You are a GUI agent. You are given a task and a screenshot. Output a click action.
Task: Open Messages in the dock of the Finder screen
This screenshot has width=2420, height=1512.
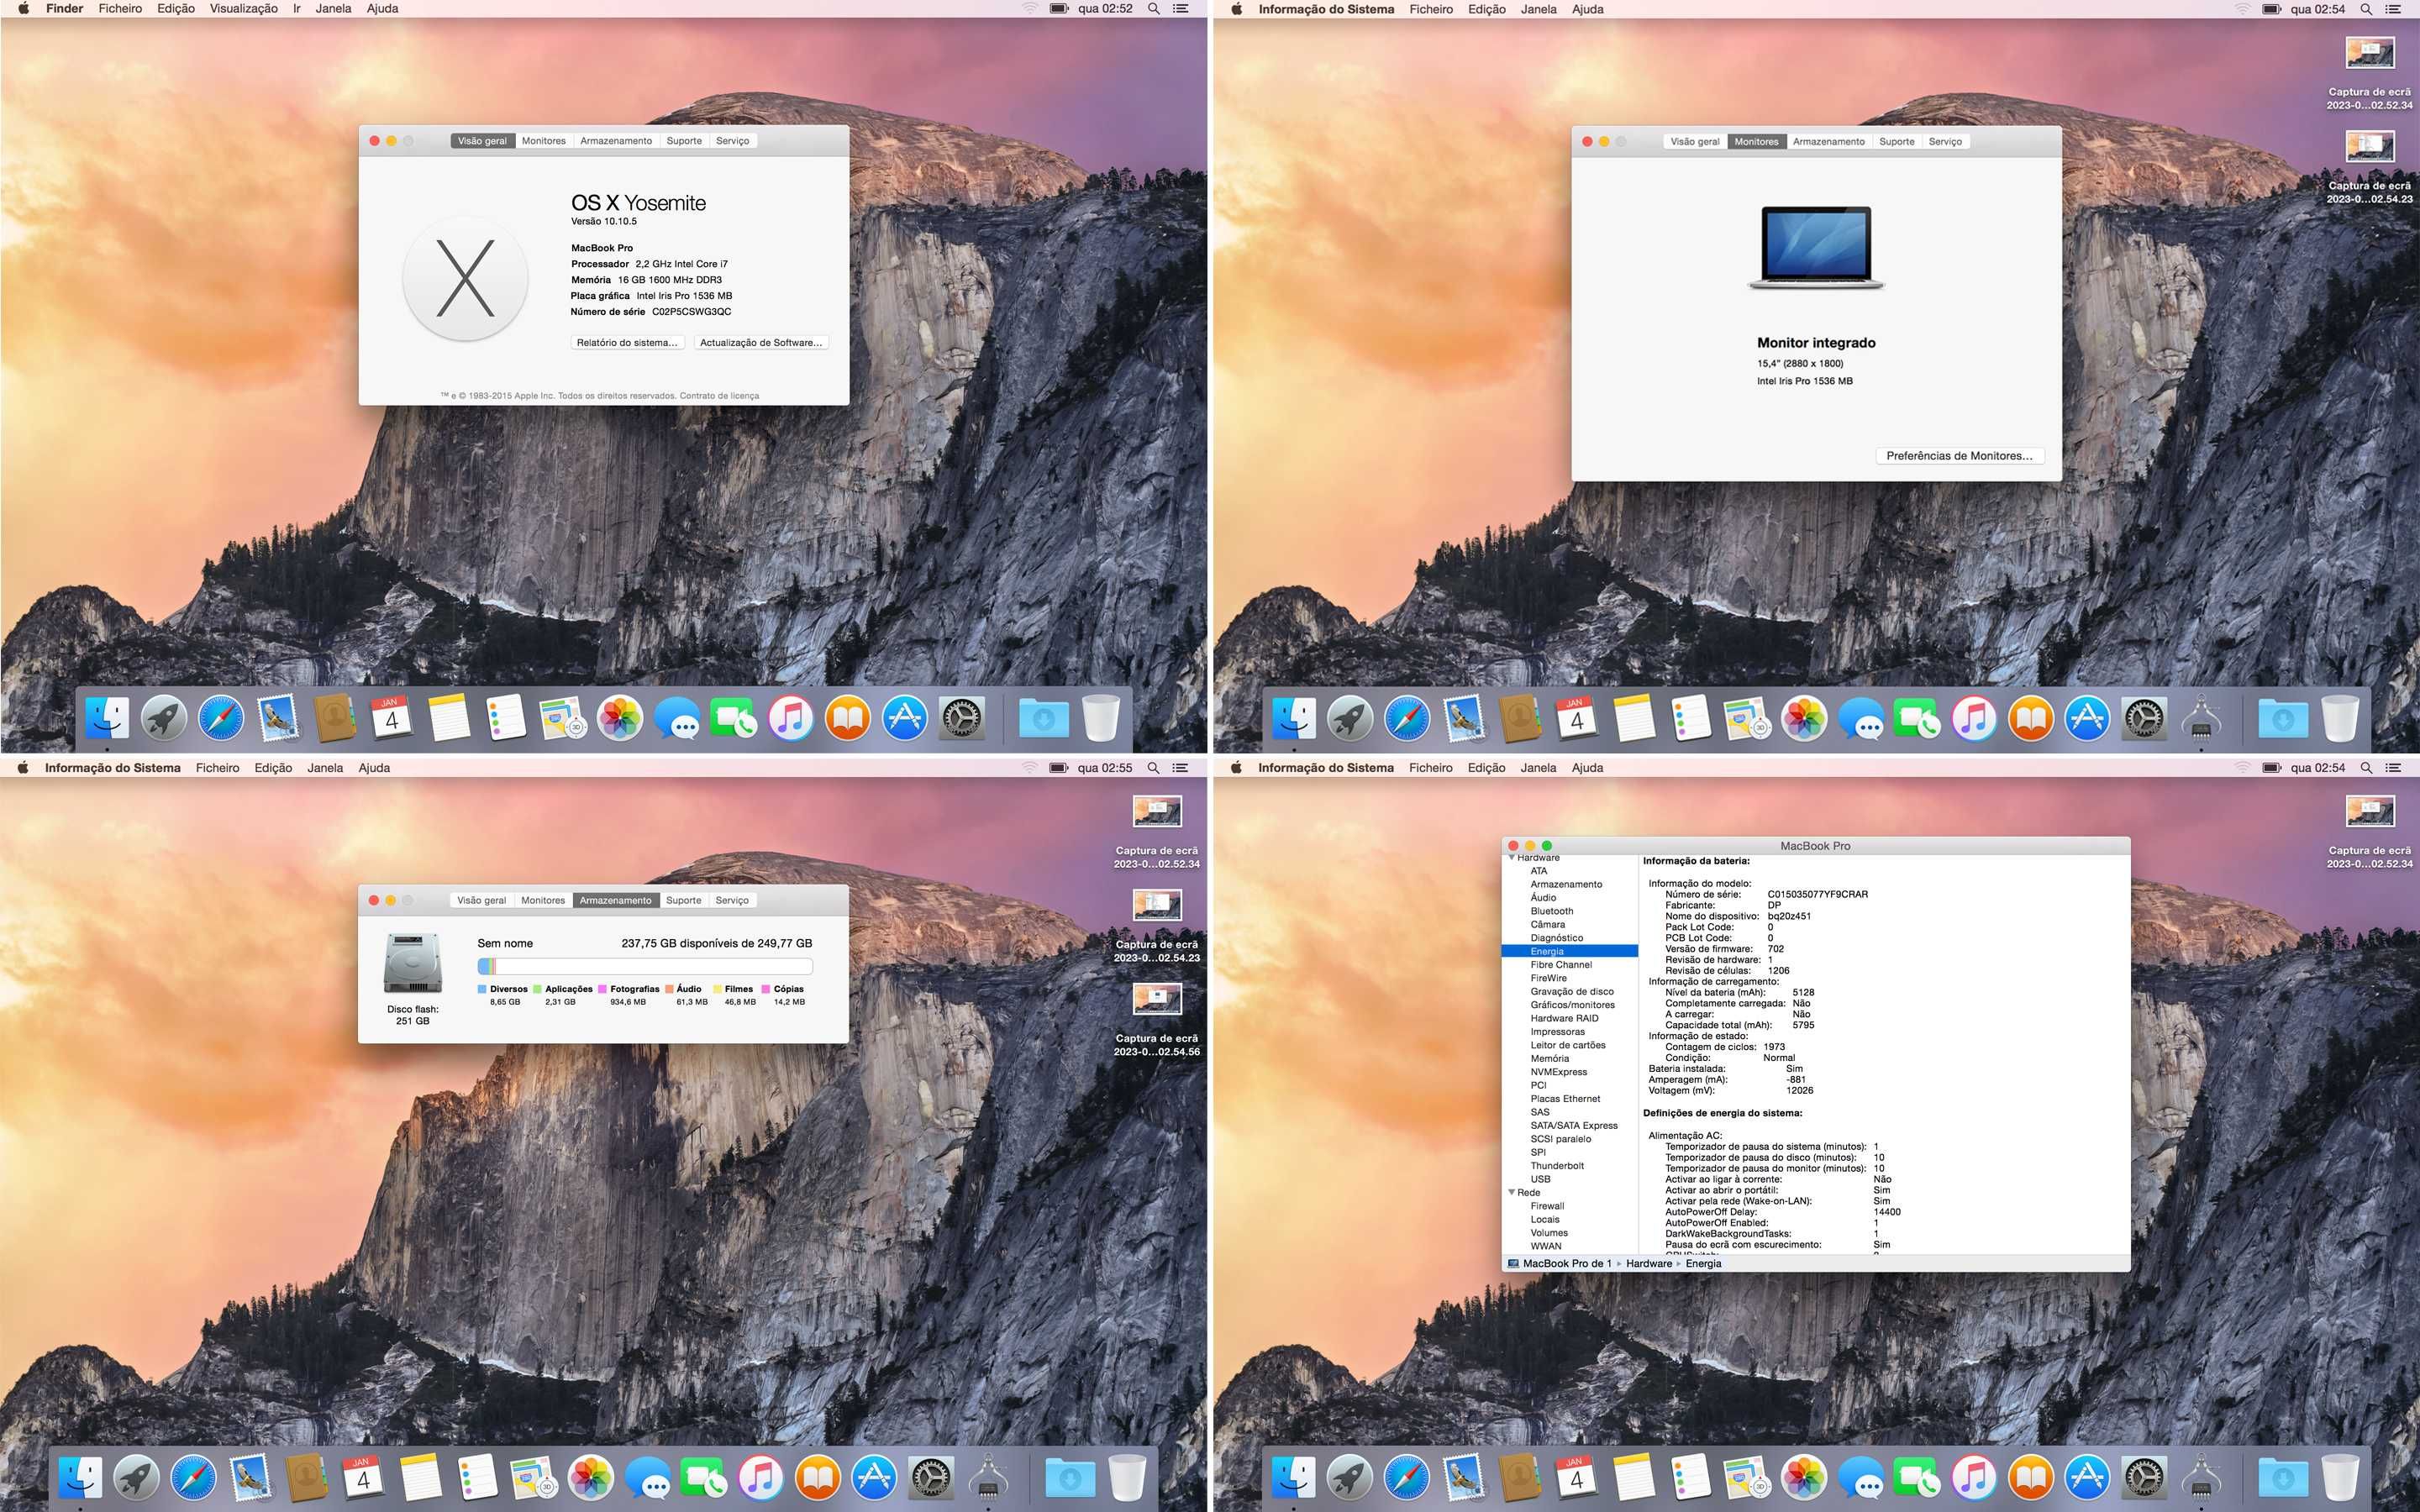coord(677,718)
